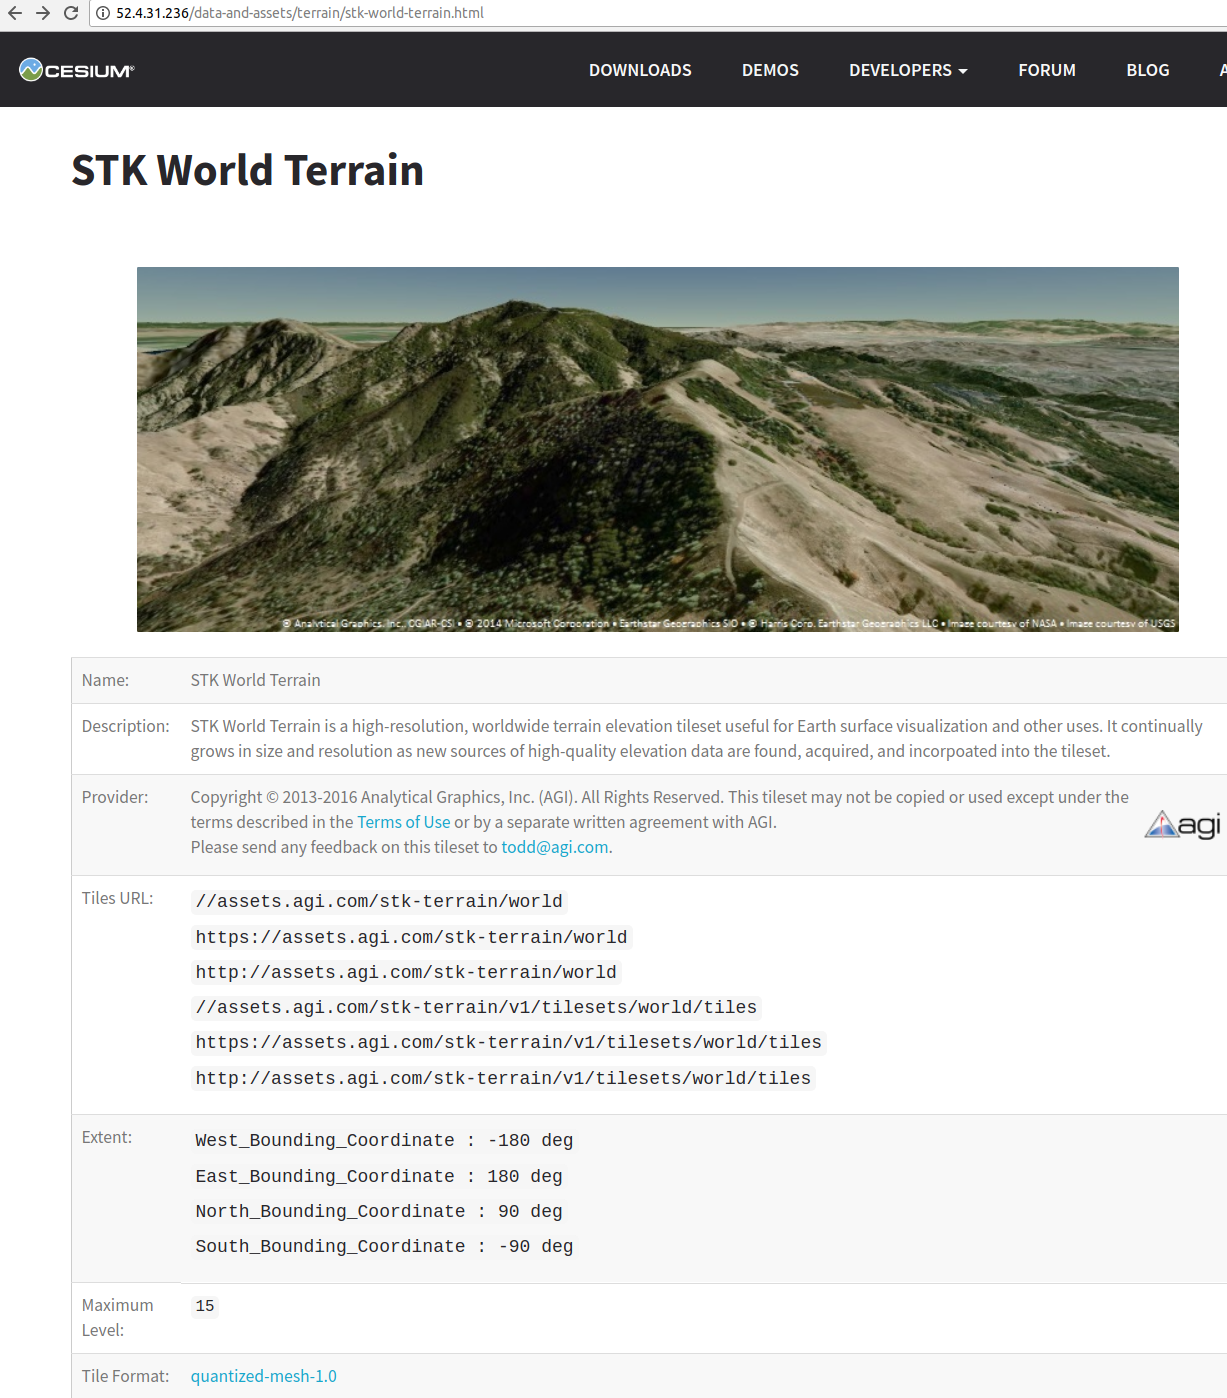The width and height of the screenshot is (1227, 1398).
Task: Open the Blog page
Action: point(1148,70)
